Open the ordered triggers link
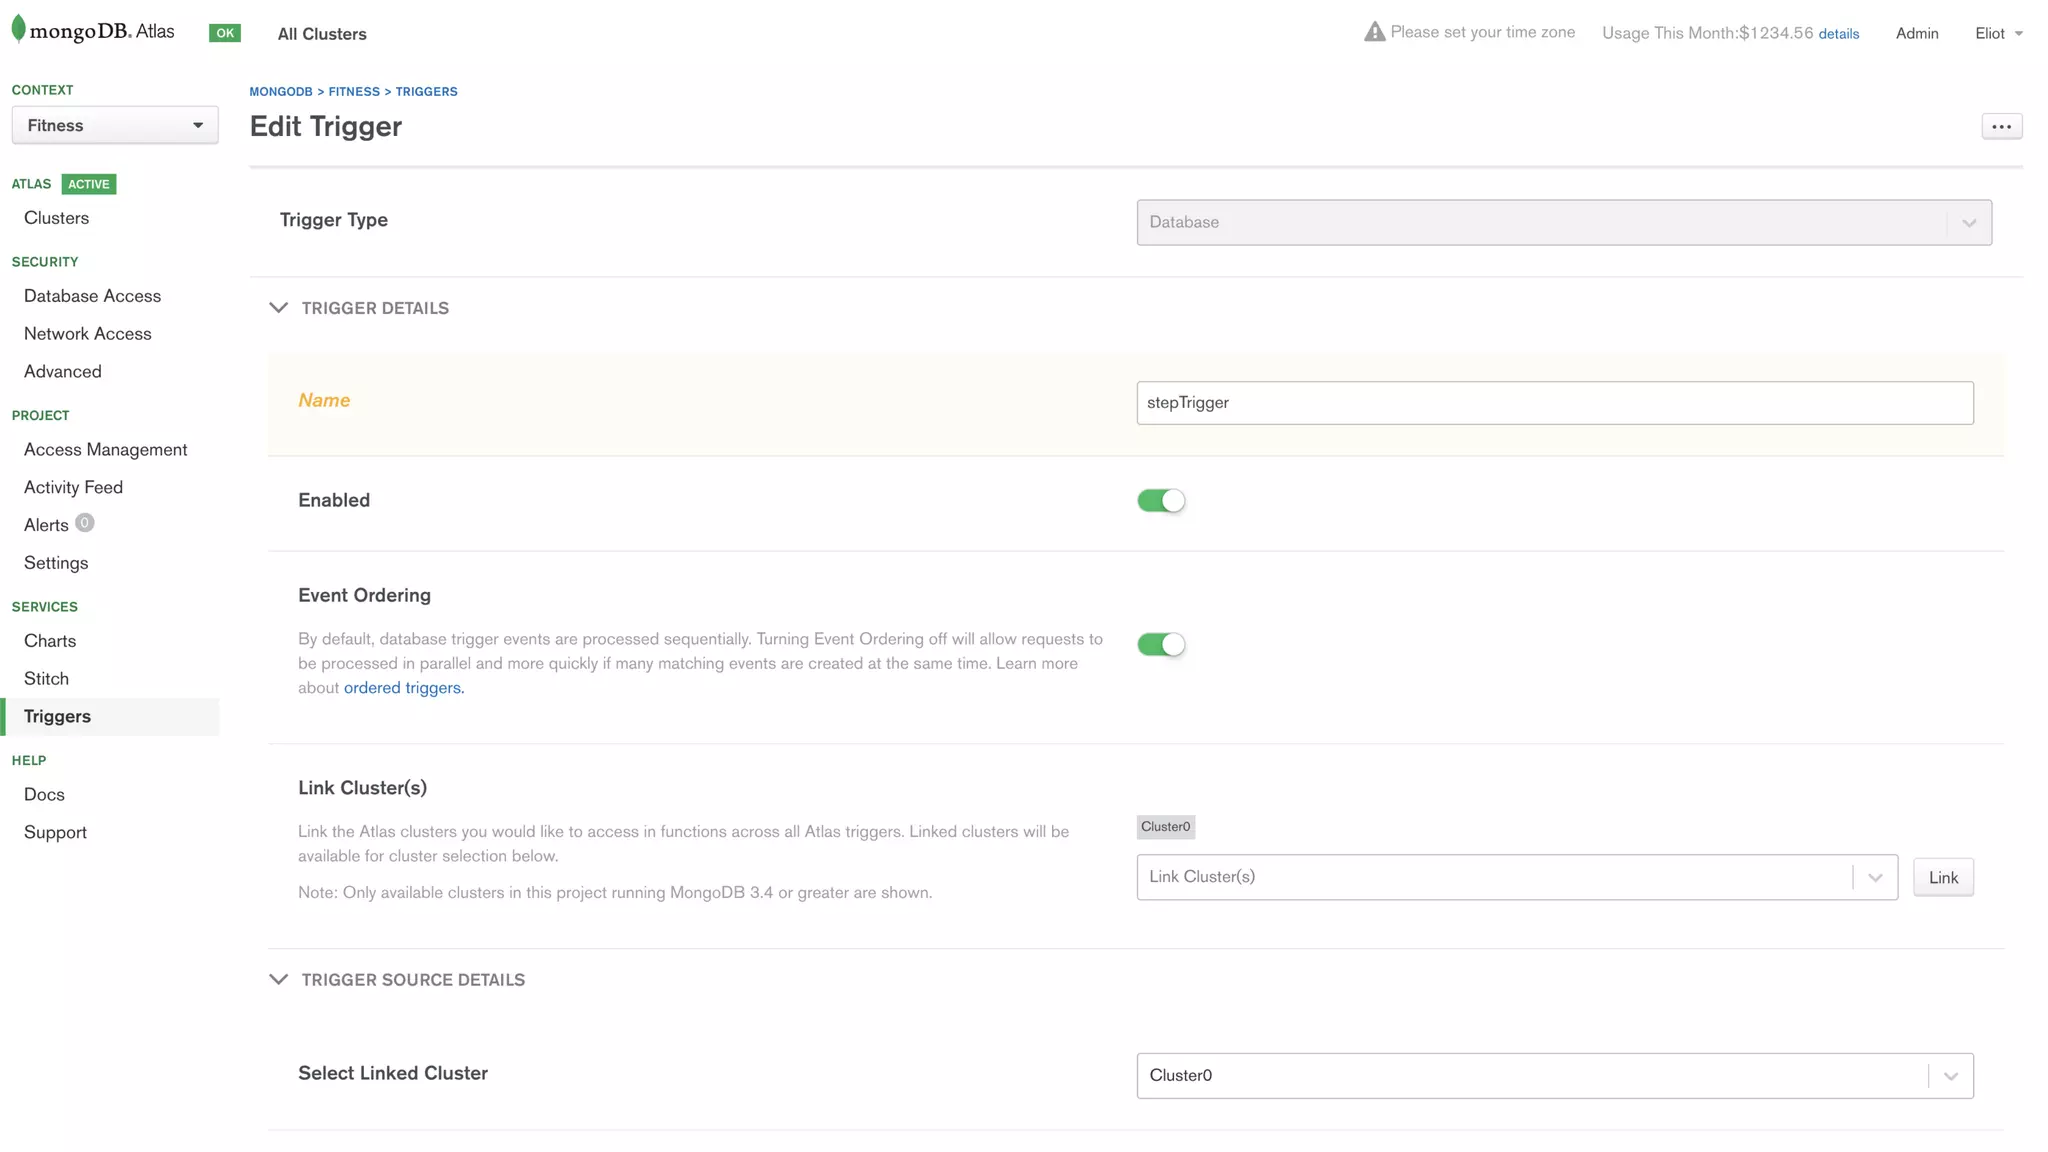 [402, 688]
